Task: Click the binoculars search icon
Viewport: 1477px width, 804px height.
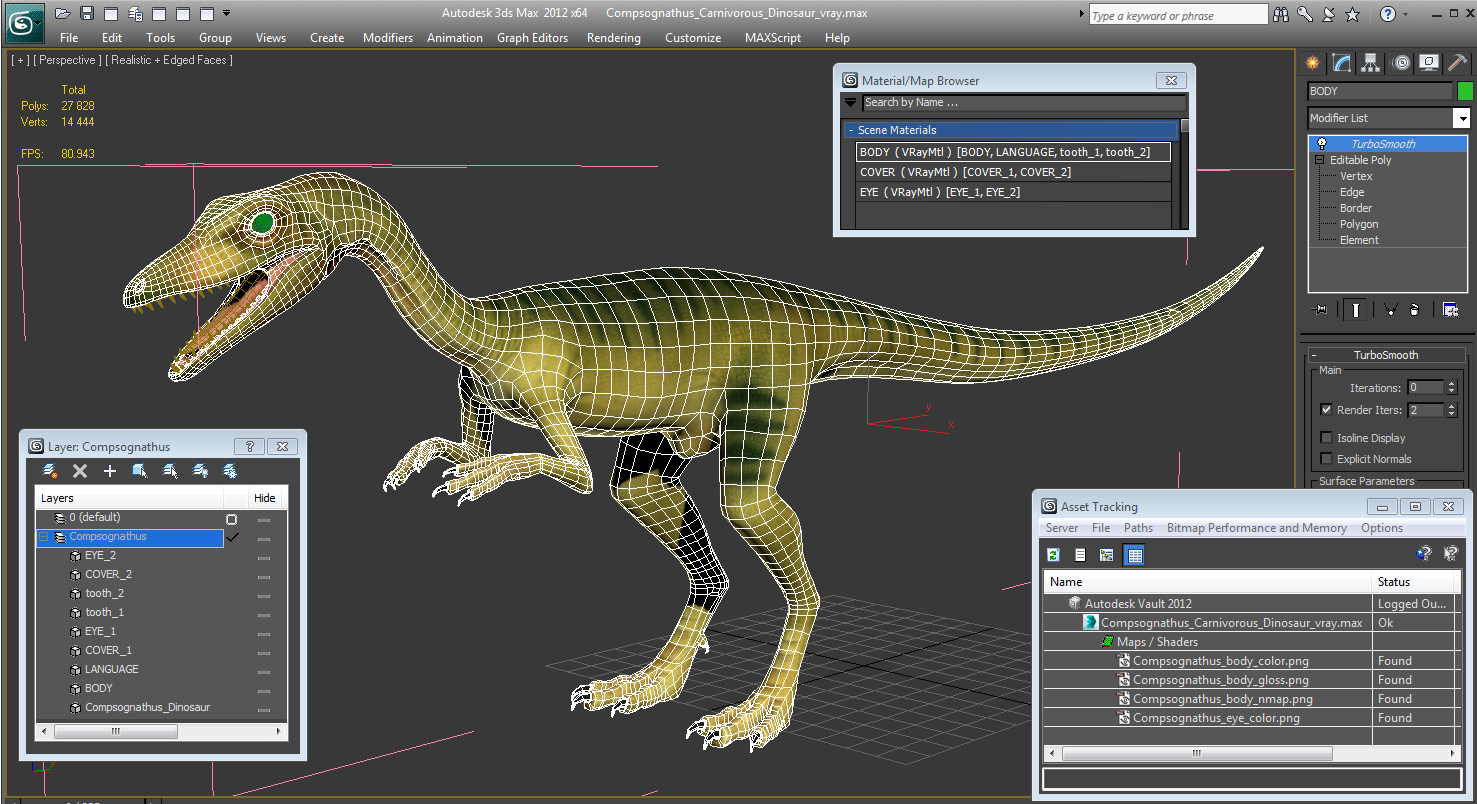Action: (x=1282, y=14)
